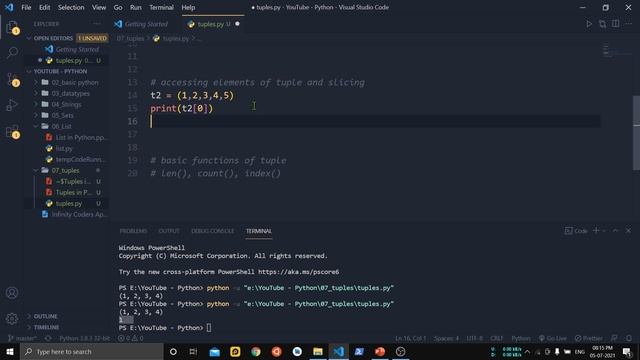Open the Help menu
The height and width of the screenshot is (360, 640).
tap(188, 7)
